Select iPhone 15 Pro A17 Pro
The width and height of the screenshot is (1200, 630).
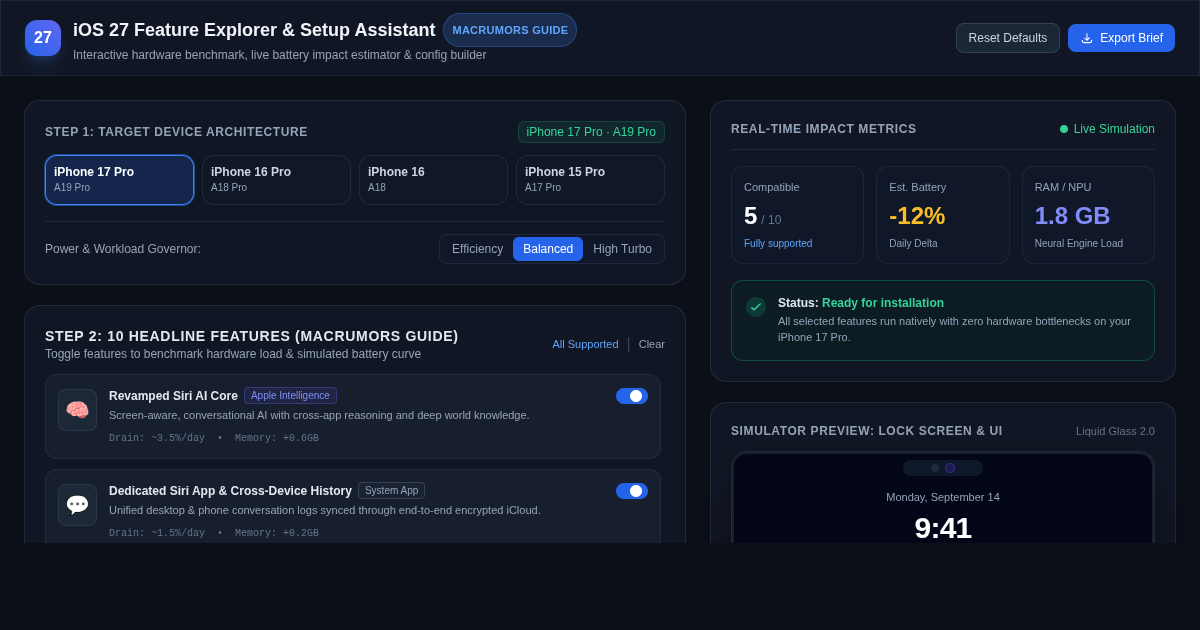(x=590, y=180)
